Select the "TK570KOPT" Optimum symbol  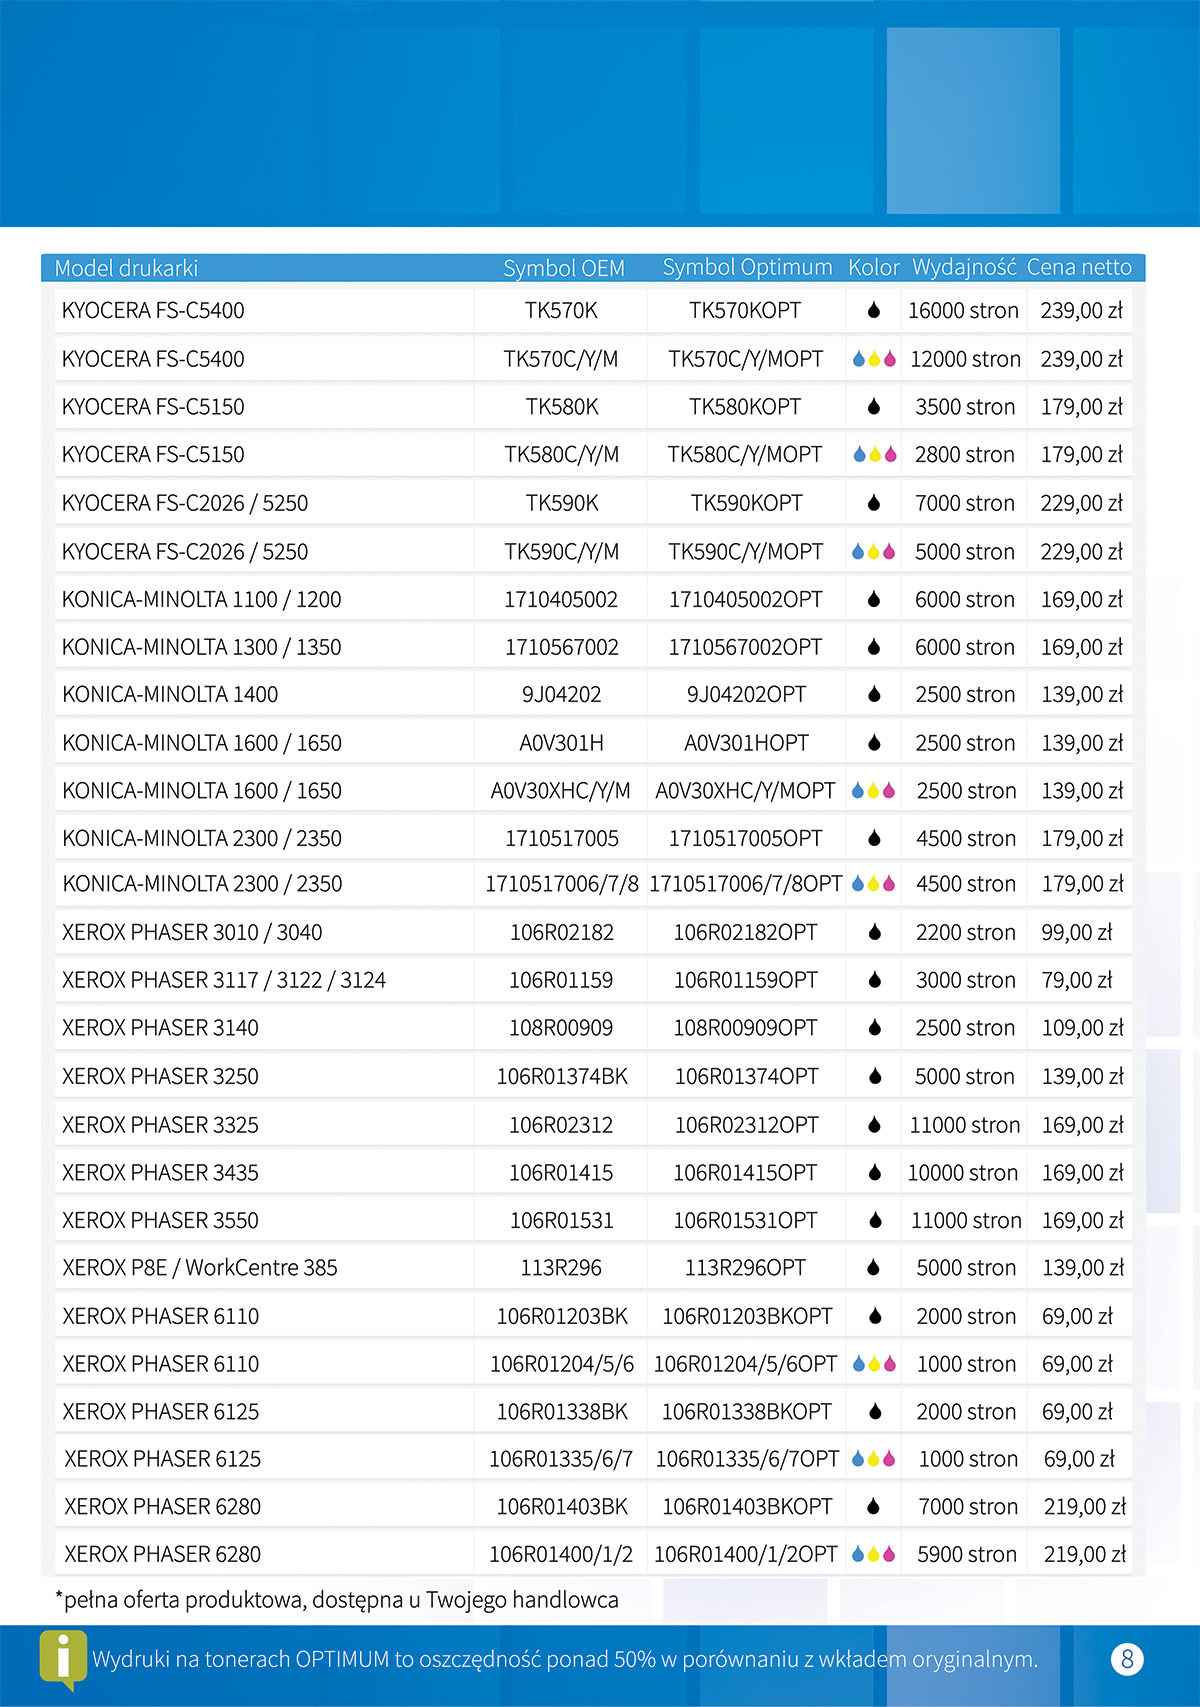coord(745,311)
